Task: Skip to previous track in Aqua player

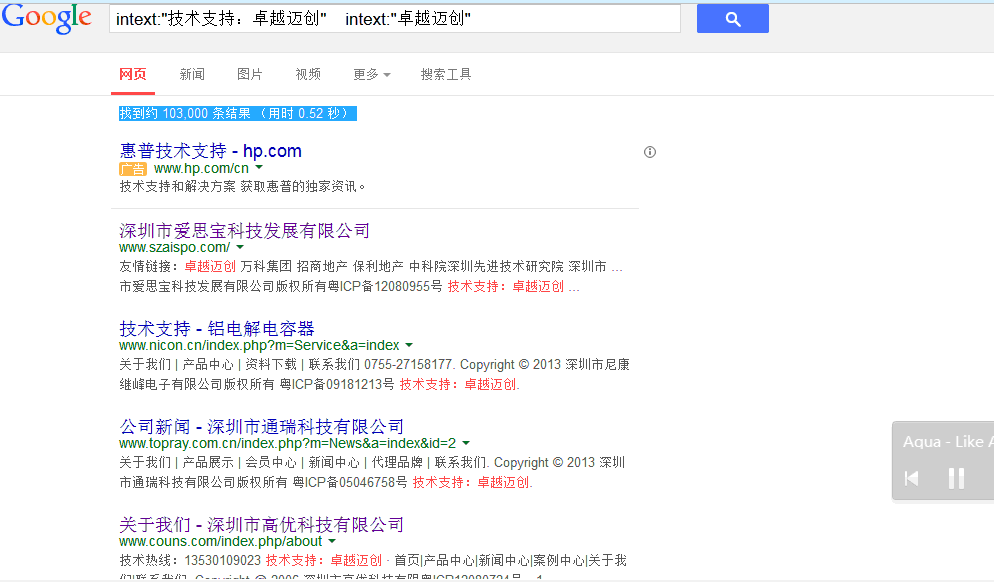Action: 912,478
